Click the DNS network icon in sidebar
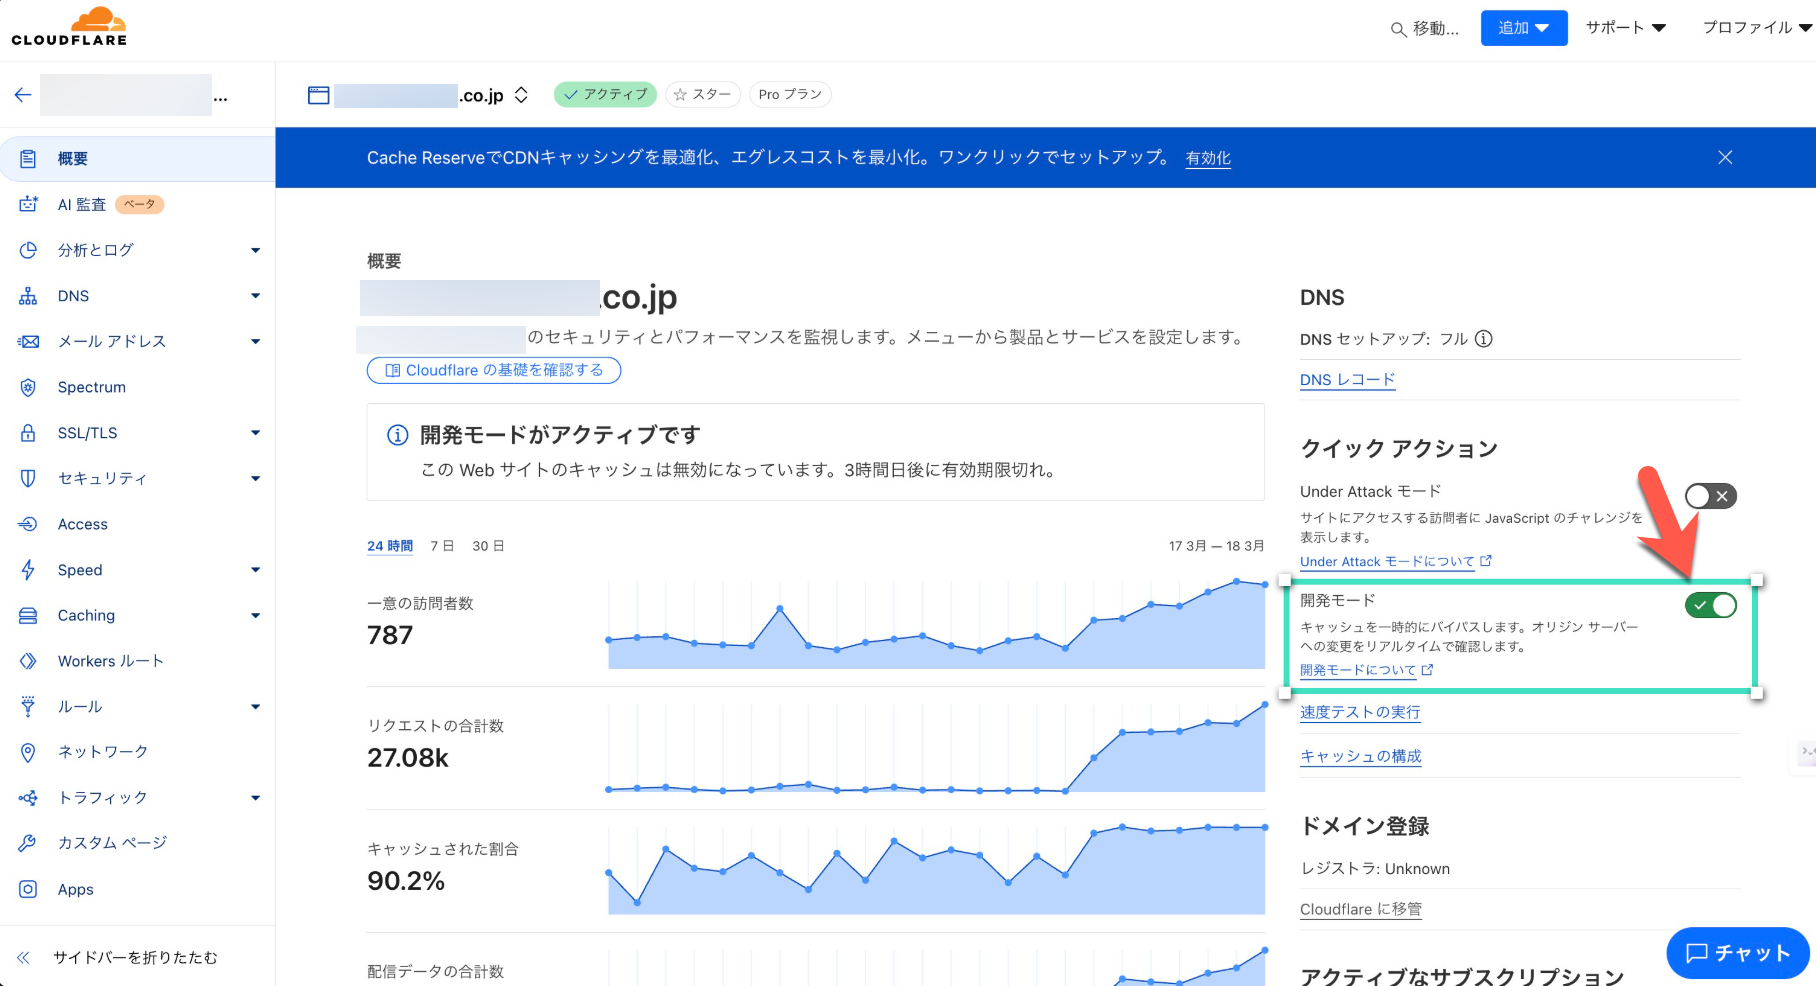This screenshot has height=986, width=1816. [28, 296]
